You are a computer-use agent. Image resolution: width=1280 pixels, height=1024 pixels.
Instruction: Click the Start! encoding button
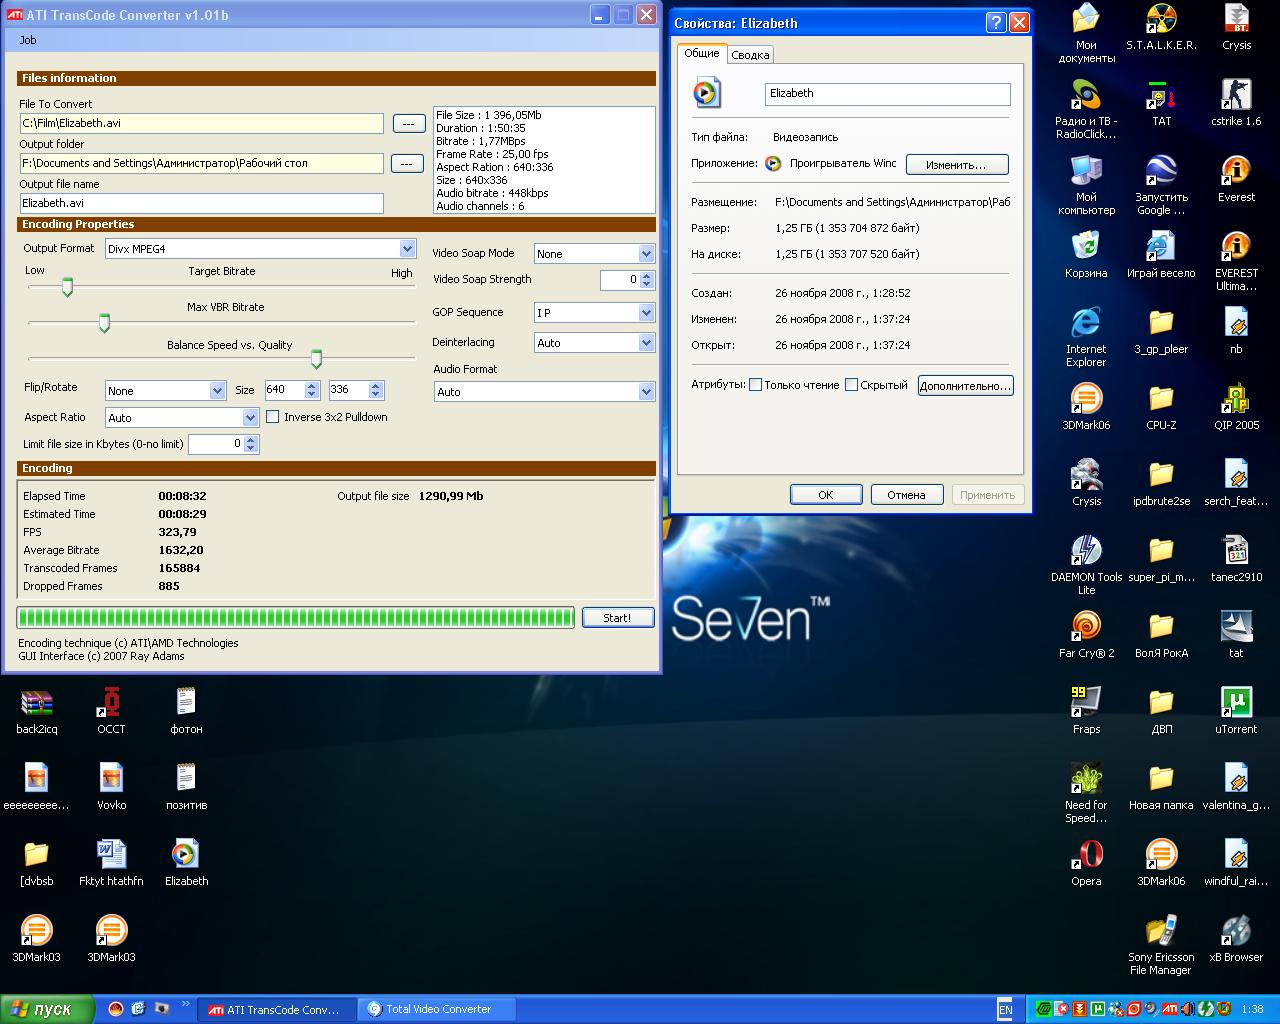(x=617, y=618)
